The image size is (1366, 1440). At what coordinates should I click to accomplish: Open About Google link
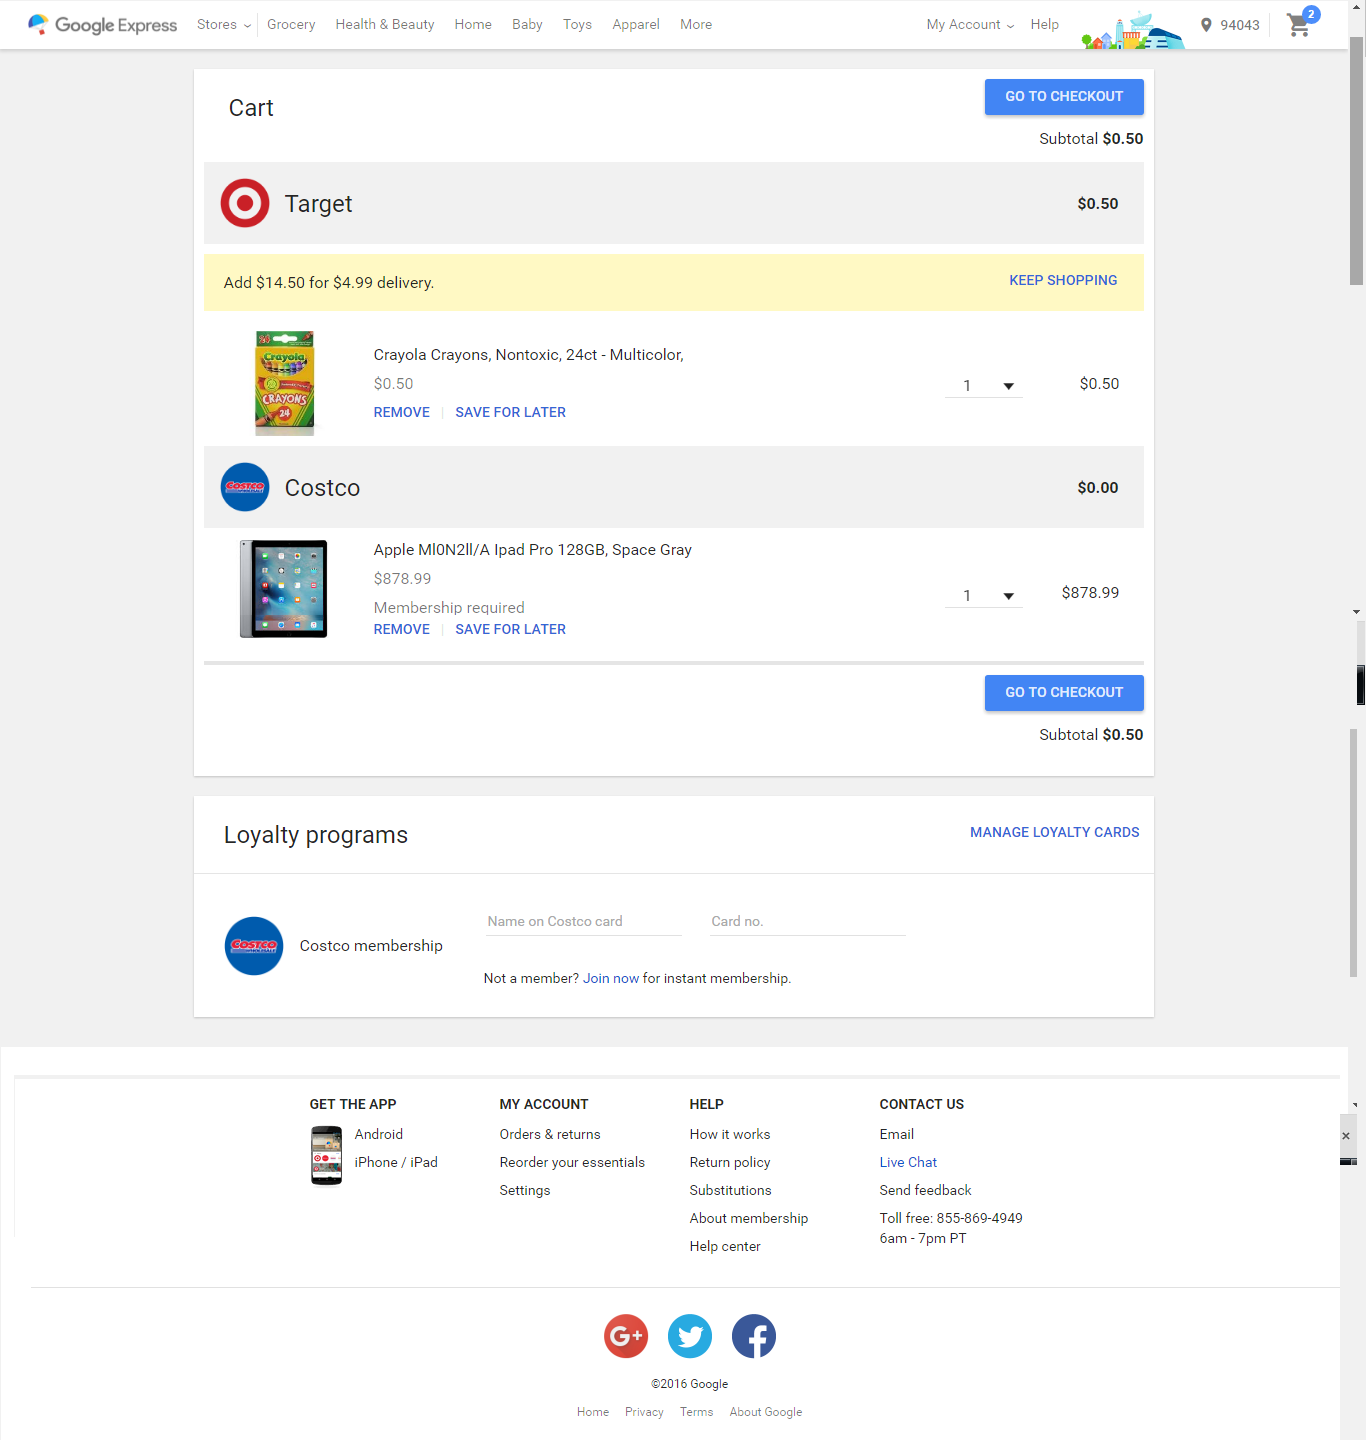click(x=766, y=1412)
